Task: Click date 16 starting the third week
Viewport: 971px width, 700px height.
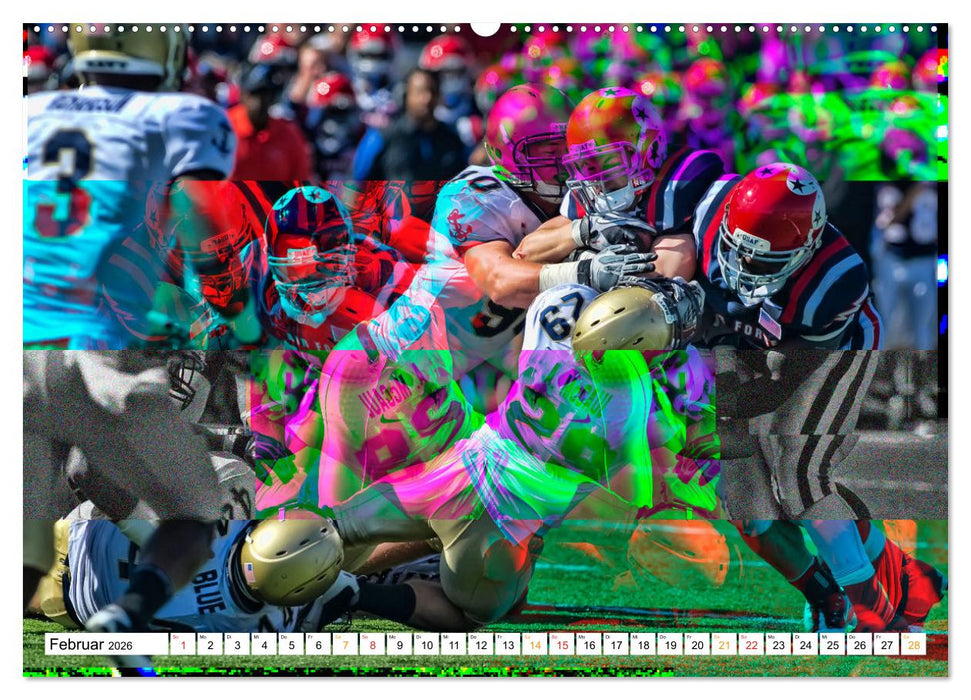Action: (x=588, y=644)
